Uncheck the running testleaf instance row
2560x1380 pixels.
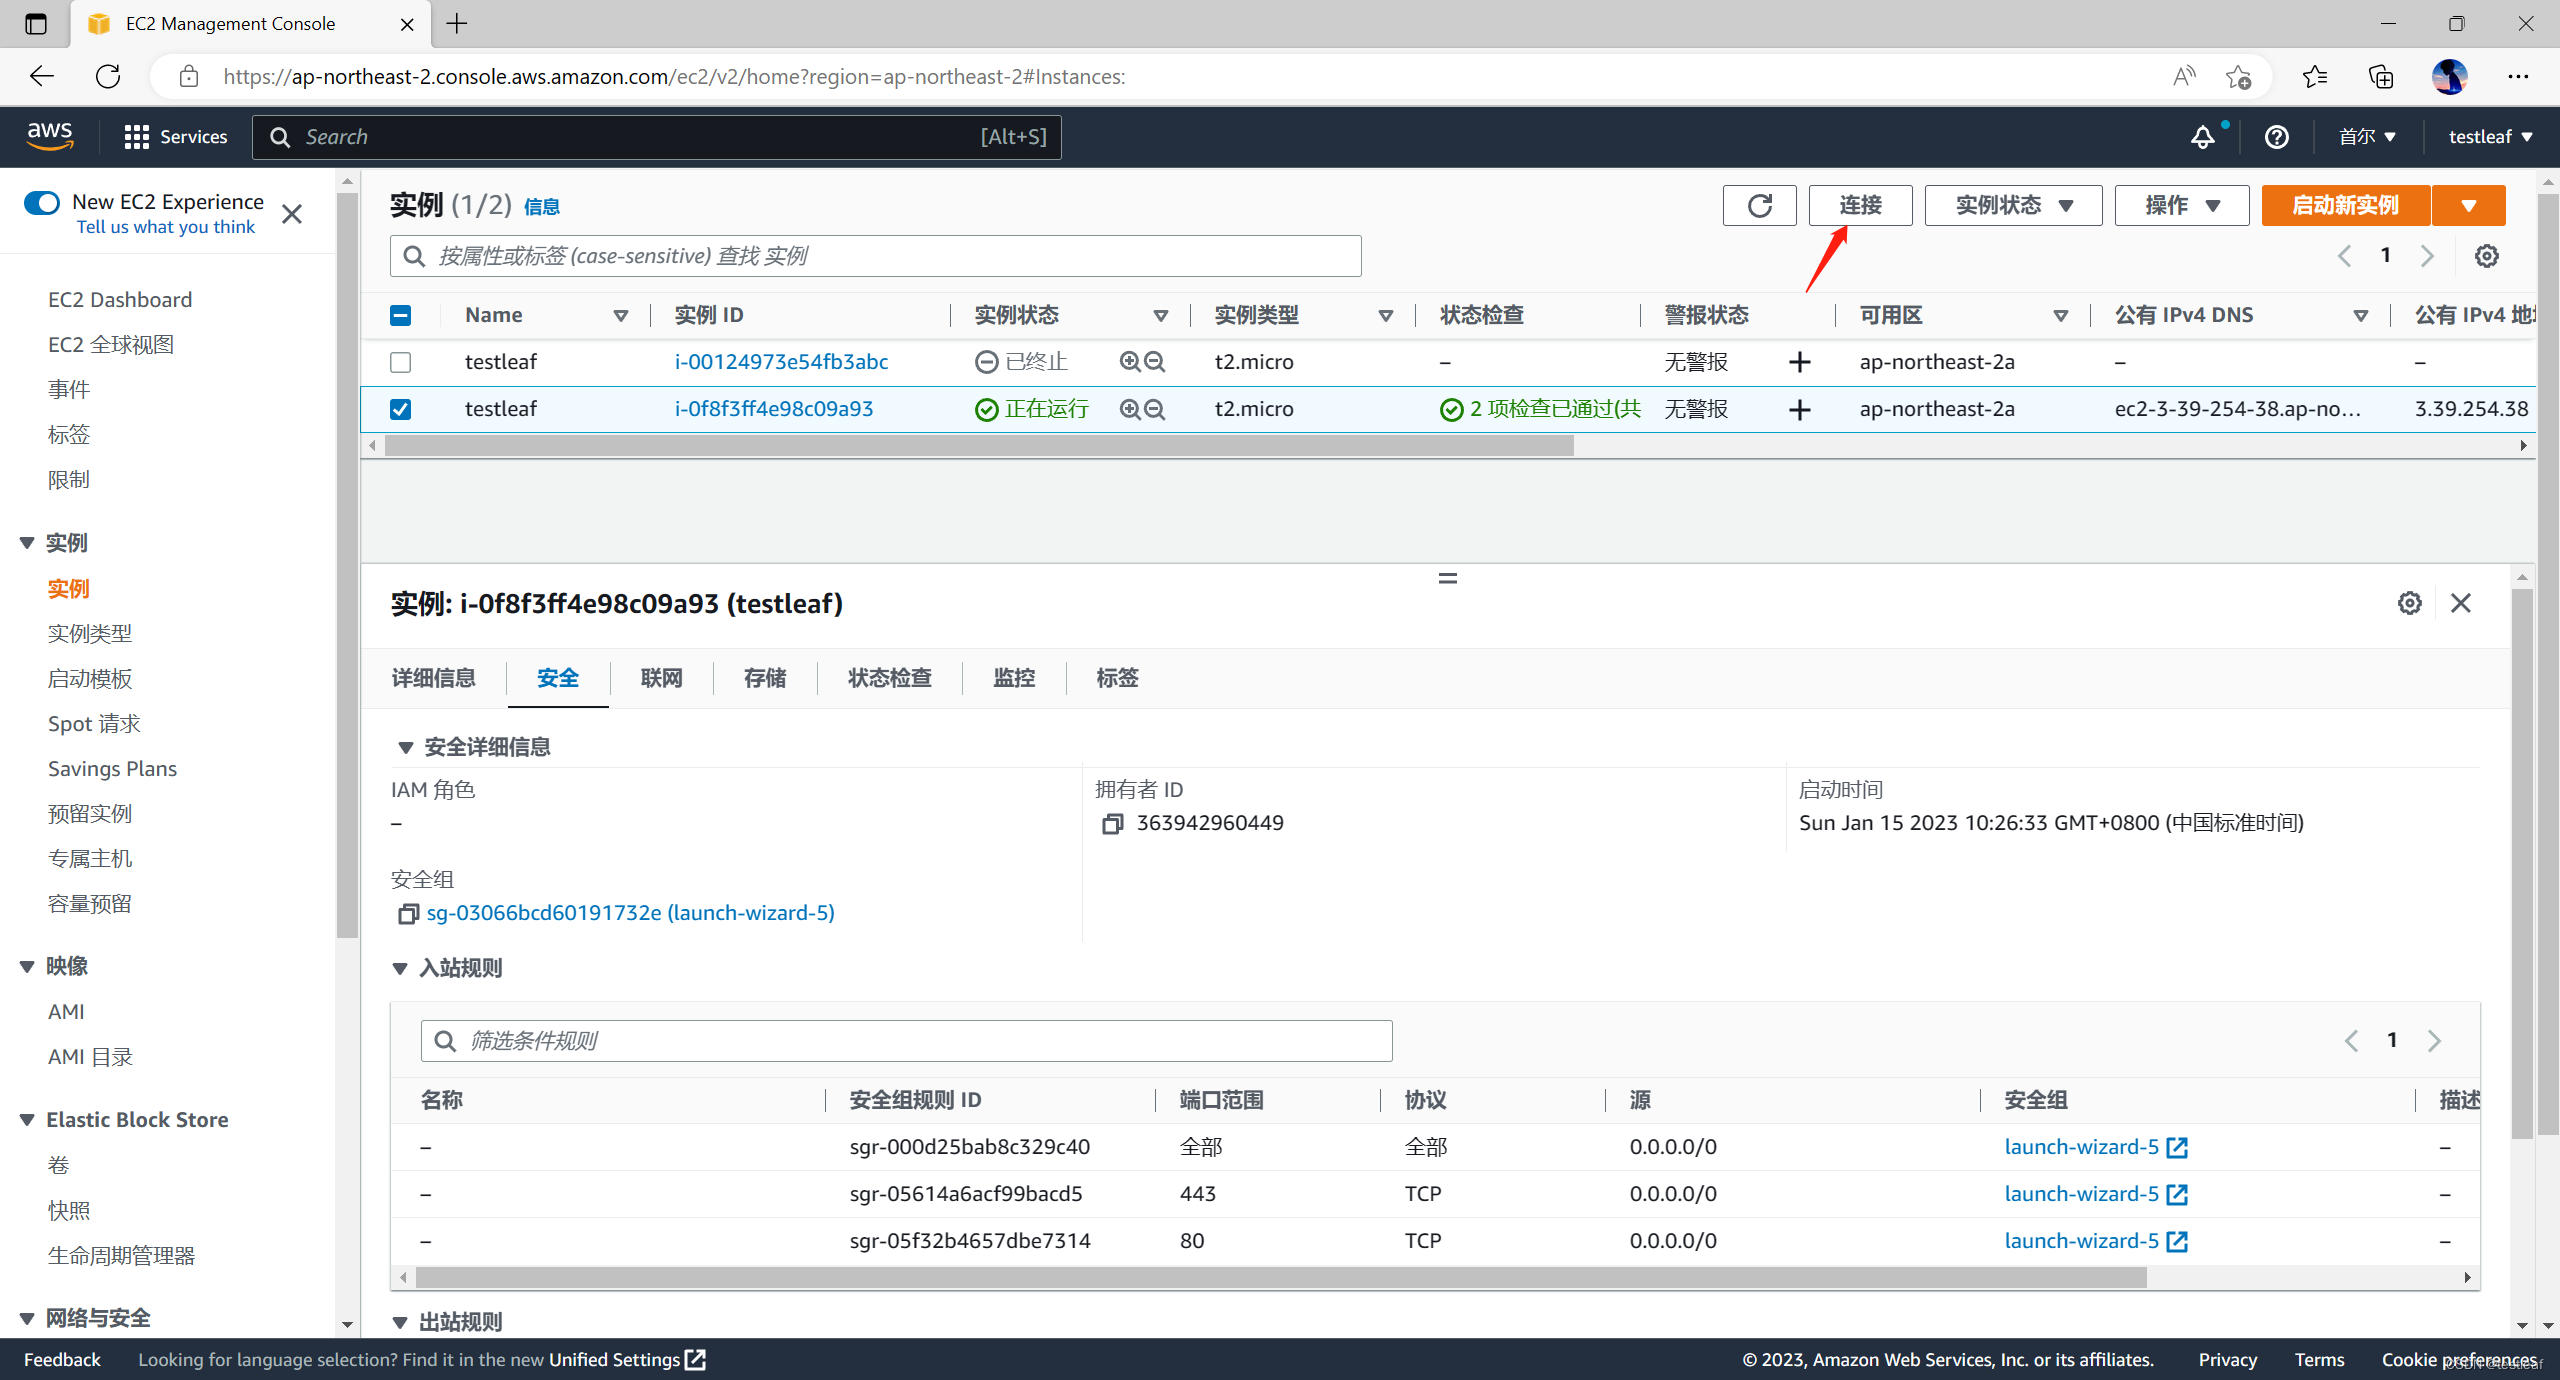(400, 409)
